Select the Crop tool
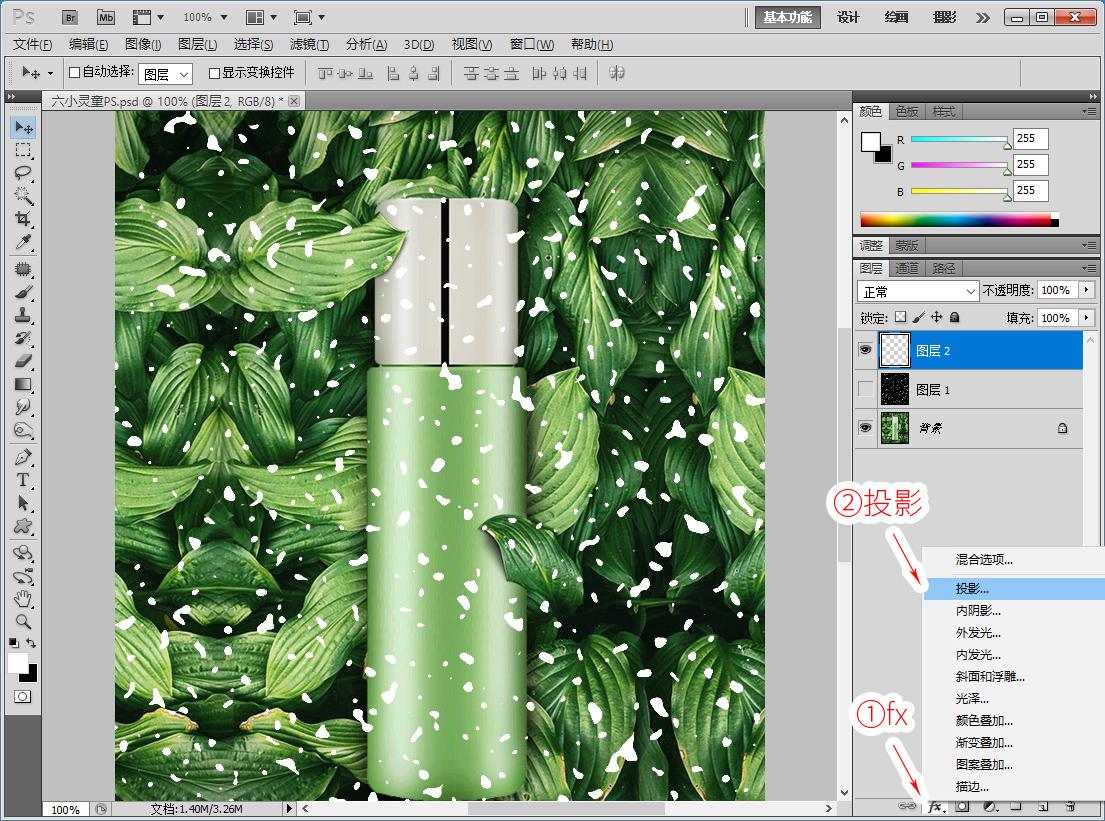This screenshot has width=1105, height=821. (23, 219)
